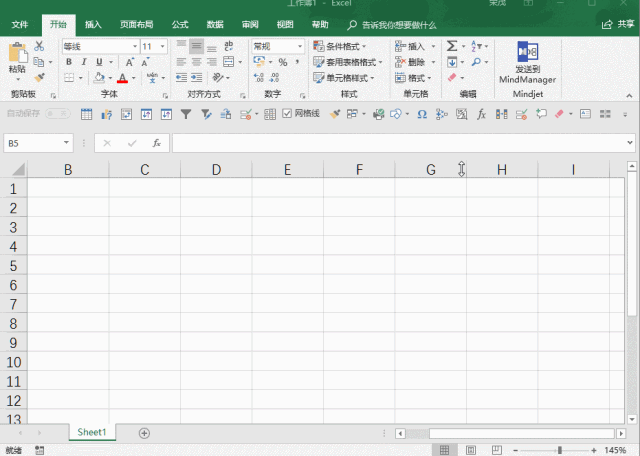Click 删除 delete cells button
Image resolution: width=640 pixels, height=456 pixels.
tap(411, 62)
